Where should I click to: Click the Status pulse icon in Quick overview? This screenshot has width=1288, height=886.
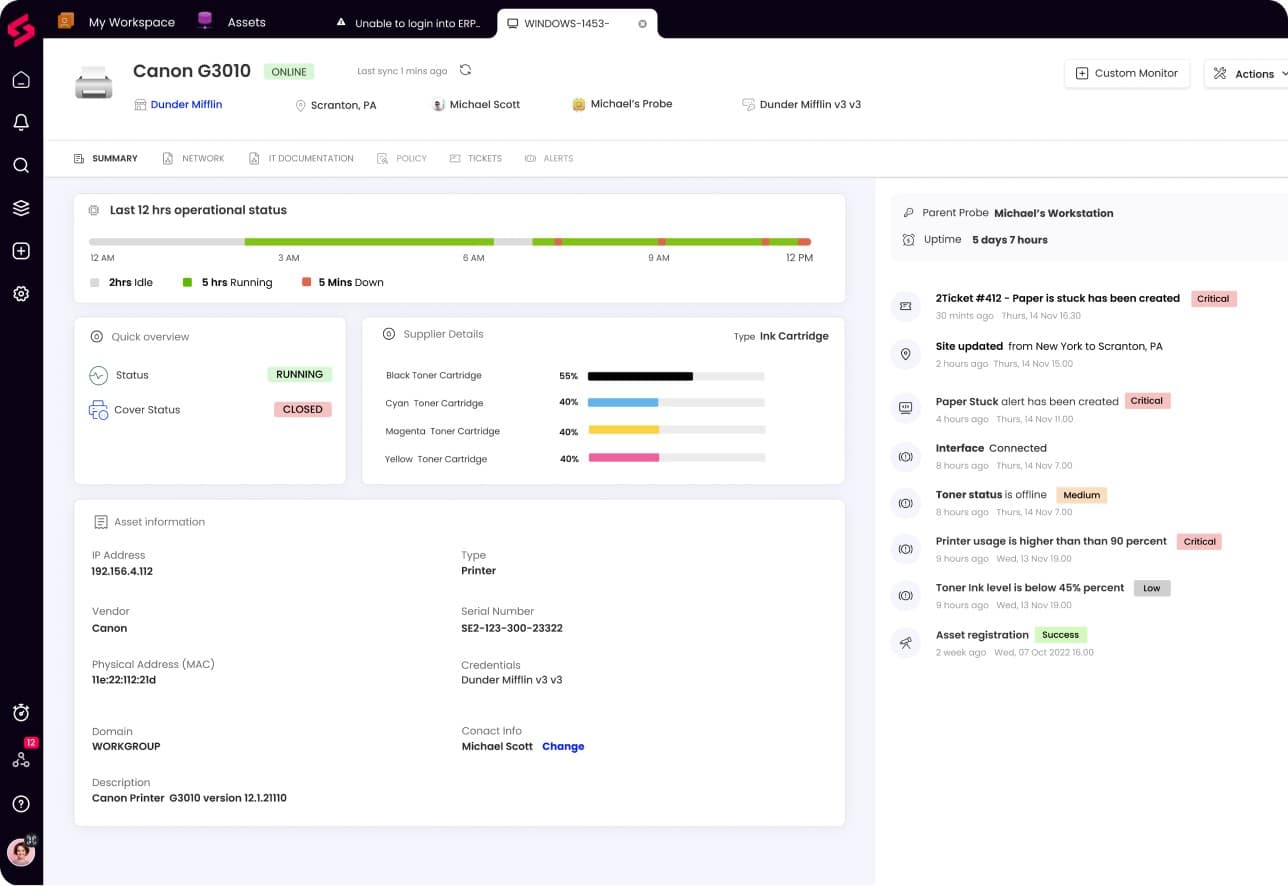(98, 376)
